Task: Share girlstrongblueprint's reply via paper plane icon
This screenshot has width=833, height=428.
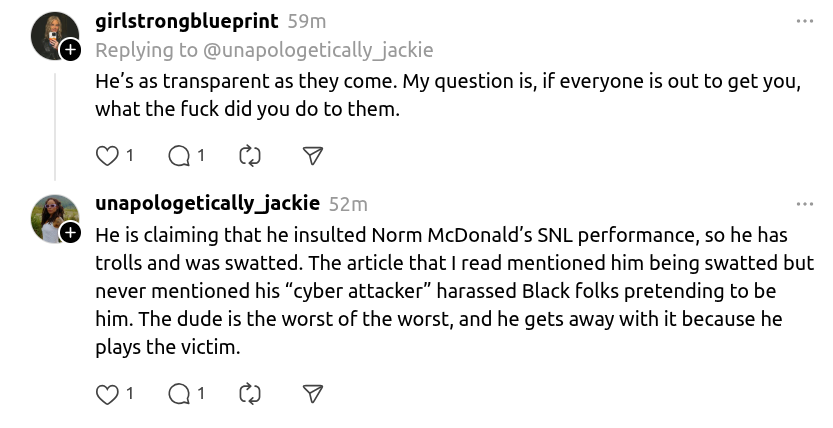Action: [313, 156]
